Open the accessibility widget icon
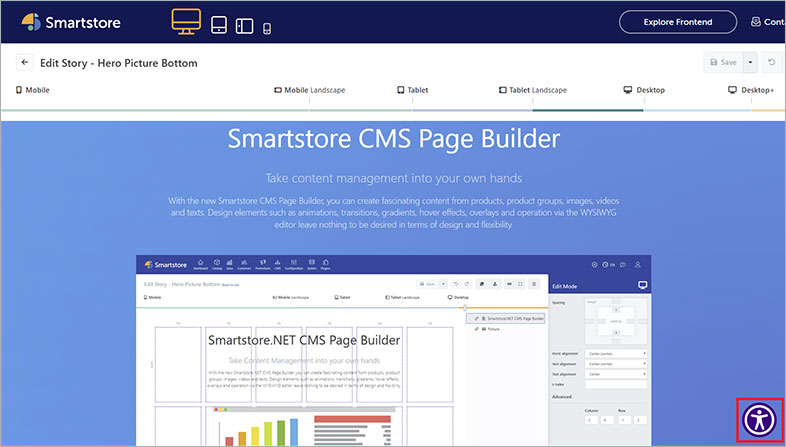The height and width of the screenshot is (447, 786). click(x=759, y=420)
